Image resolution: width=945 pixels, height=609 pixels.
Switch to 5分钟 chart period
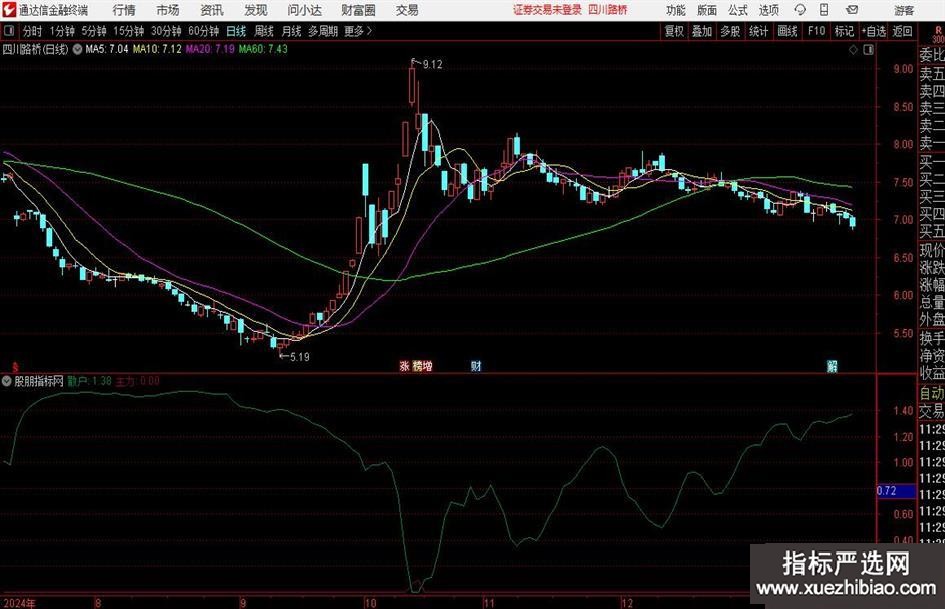click(x=94, y=31)
